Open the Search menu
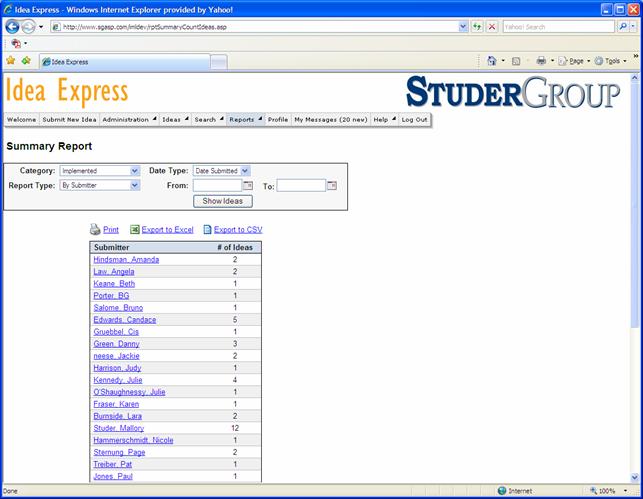 (x=209, y=119)
